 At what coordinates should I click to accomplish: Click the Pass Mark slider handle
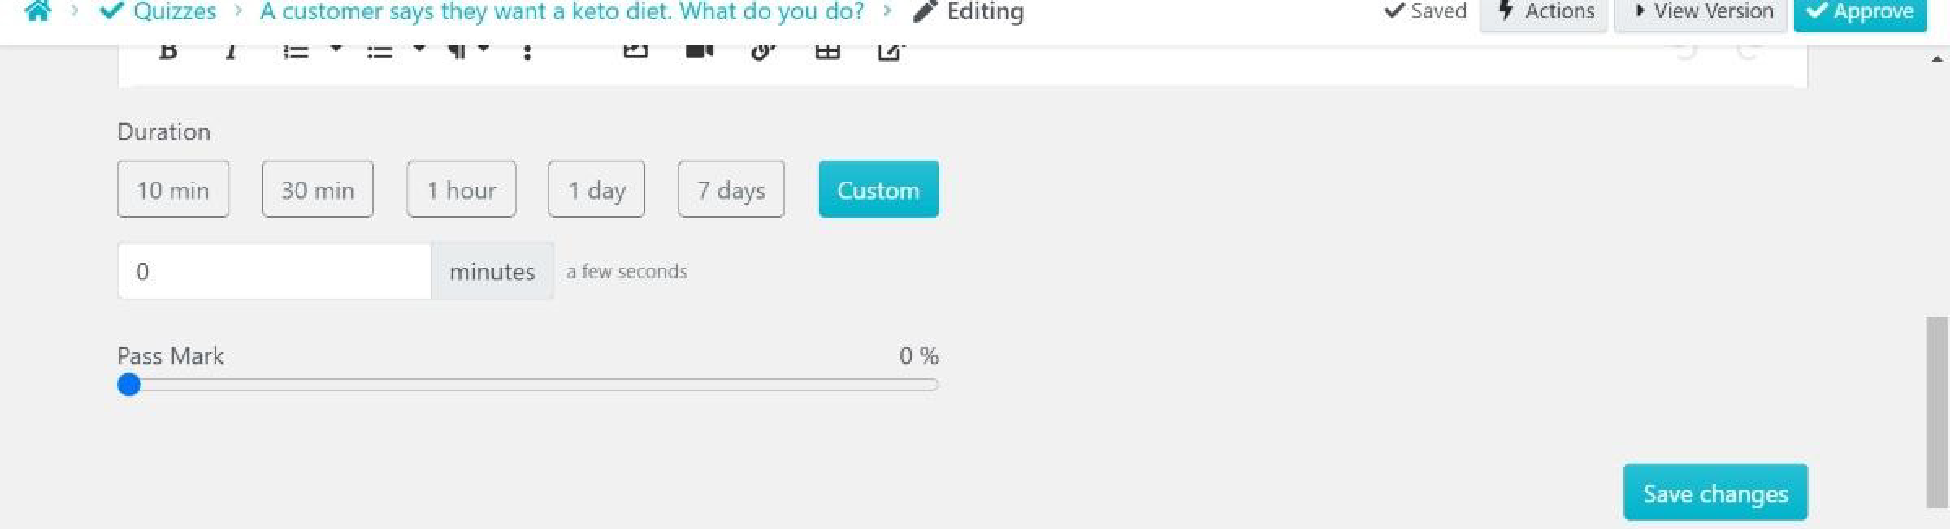[129, 385]
